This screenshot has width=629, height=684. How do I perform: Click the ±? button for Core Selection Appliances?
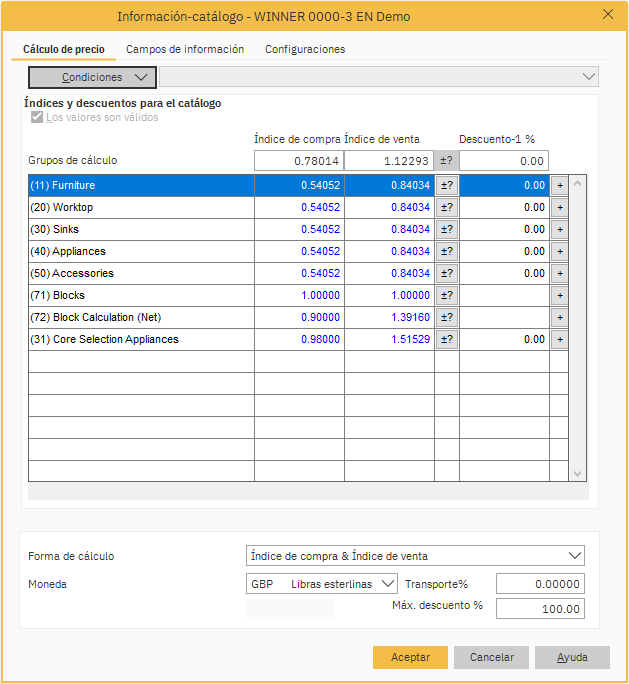[x=447, y=339]
